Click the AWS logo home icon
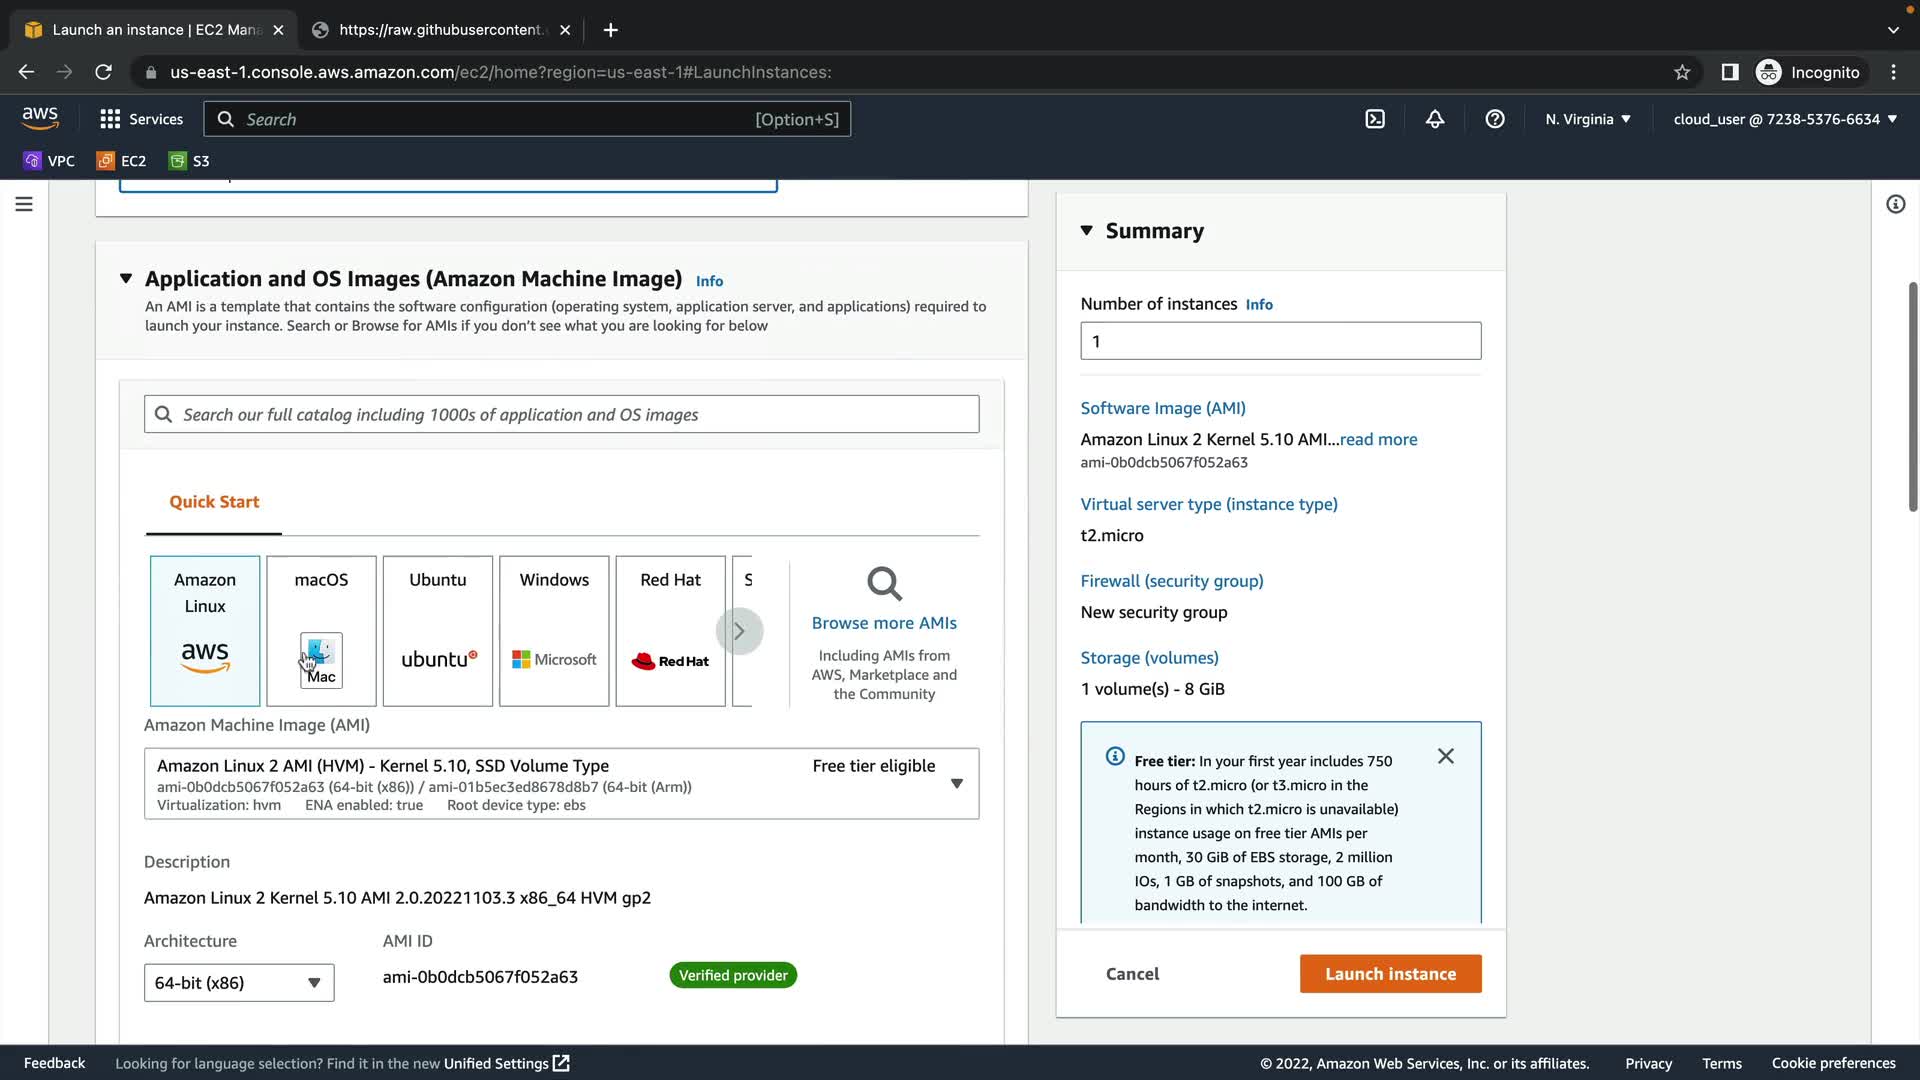 (40, 118)
